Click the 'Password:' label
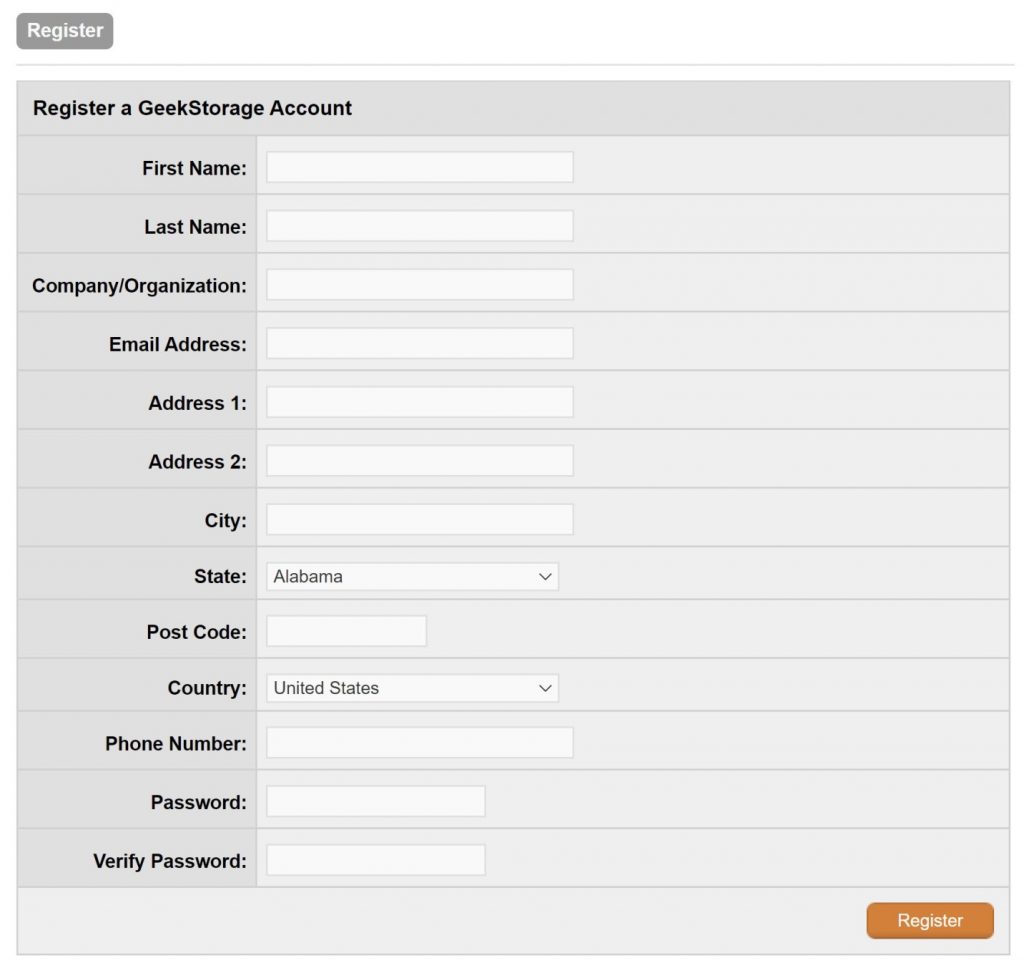The width and height of the screenshot is (1024, 963). [199, 802]
